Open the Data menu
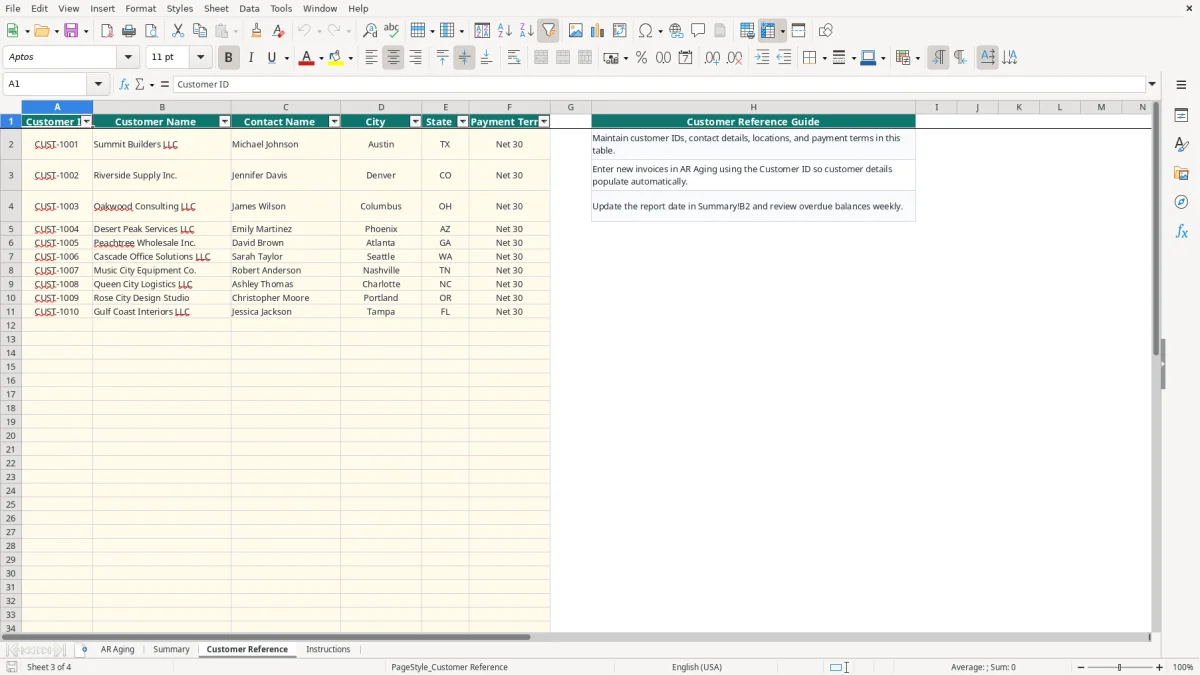1200x675 pixels. coord(249,8)
